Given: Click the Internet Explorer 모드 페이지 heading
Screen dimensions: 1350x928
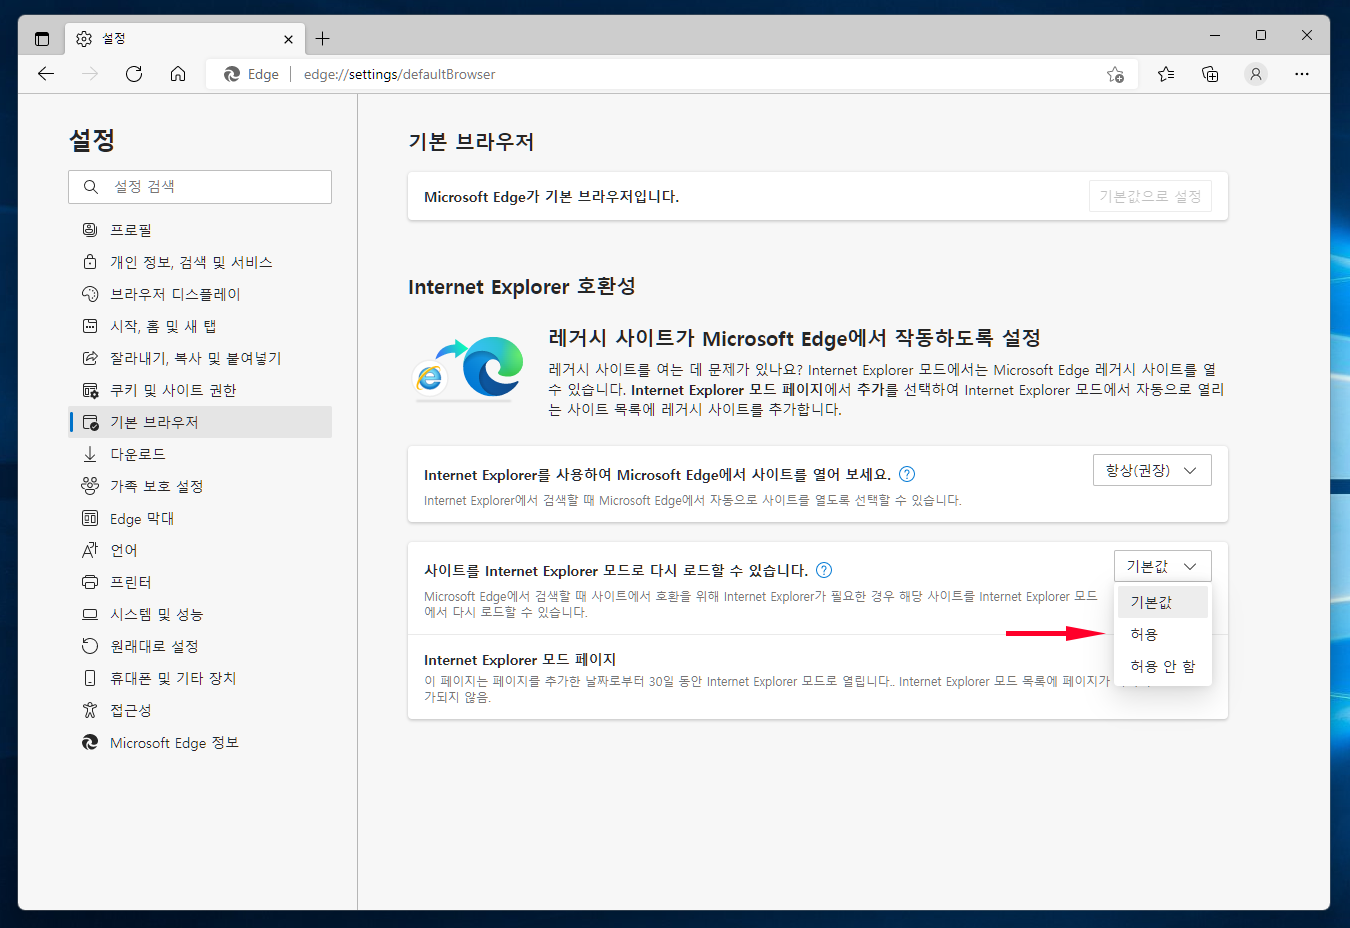Looking at the screenshot, I should [520, 660].
